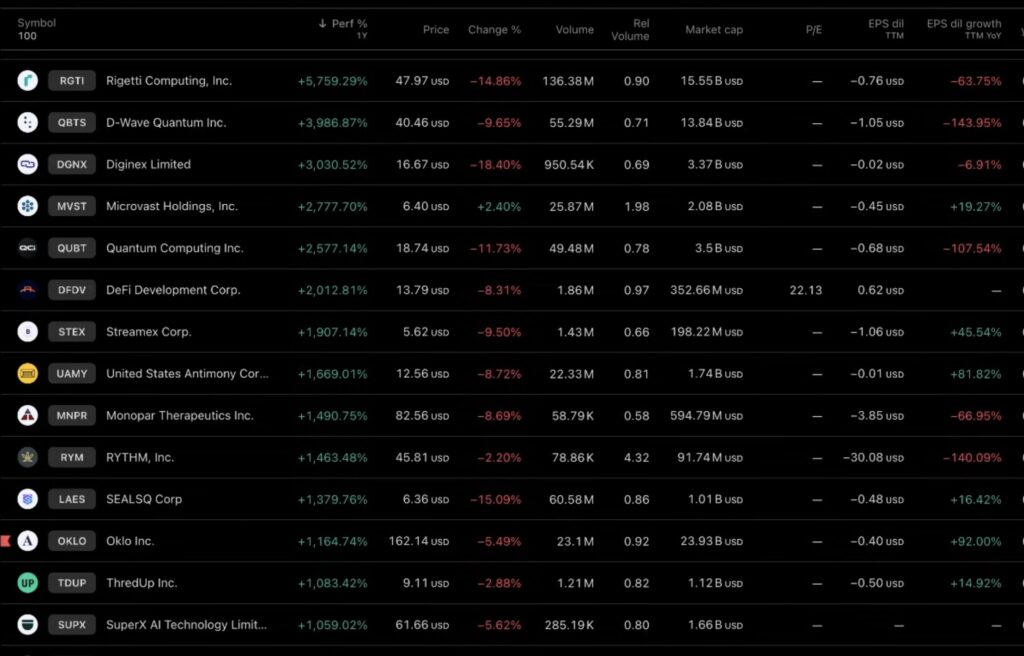Viewport: 1024px width, 656px height.
Task: Click the Rel Volume column header
Action: [x=630, y=30]
